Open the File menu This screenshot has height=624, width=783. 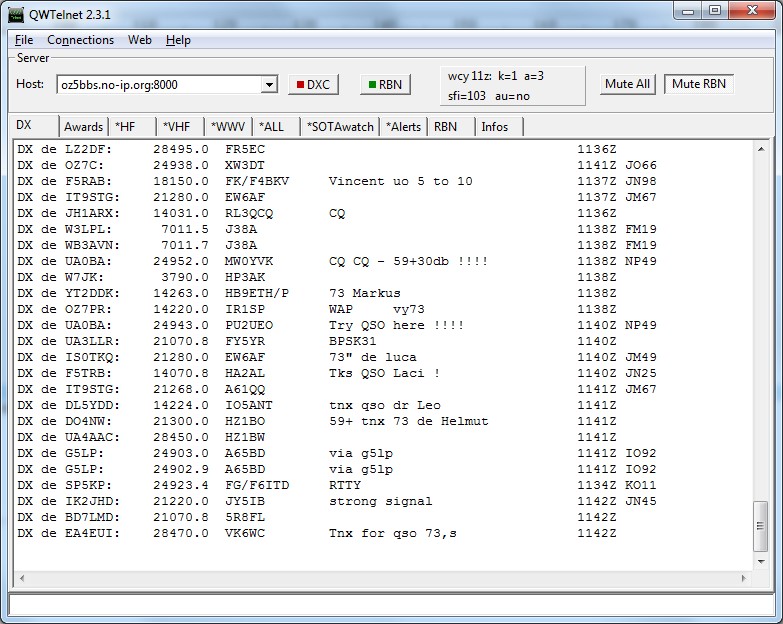[24, 40]
